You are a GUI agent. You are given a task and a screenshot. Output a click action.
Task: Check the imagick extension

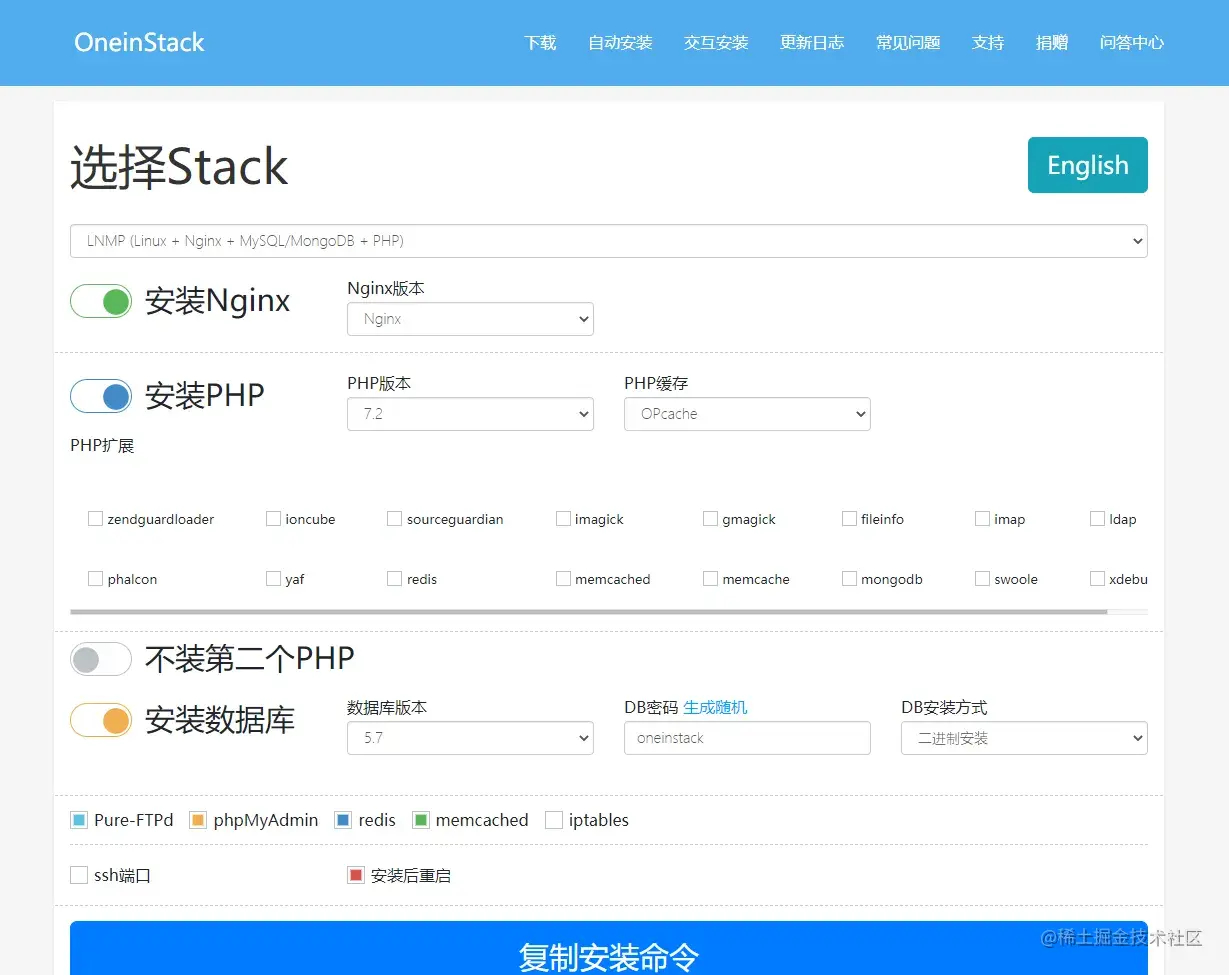(x=563, y=519)
